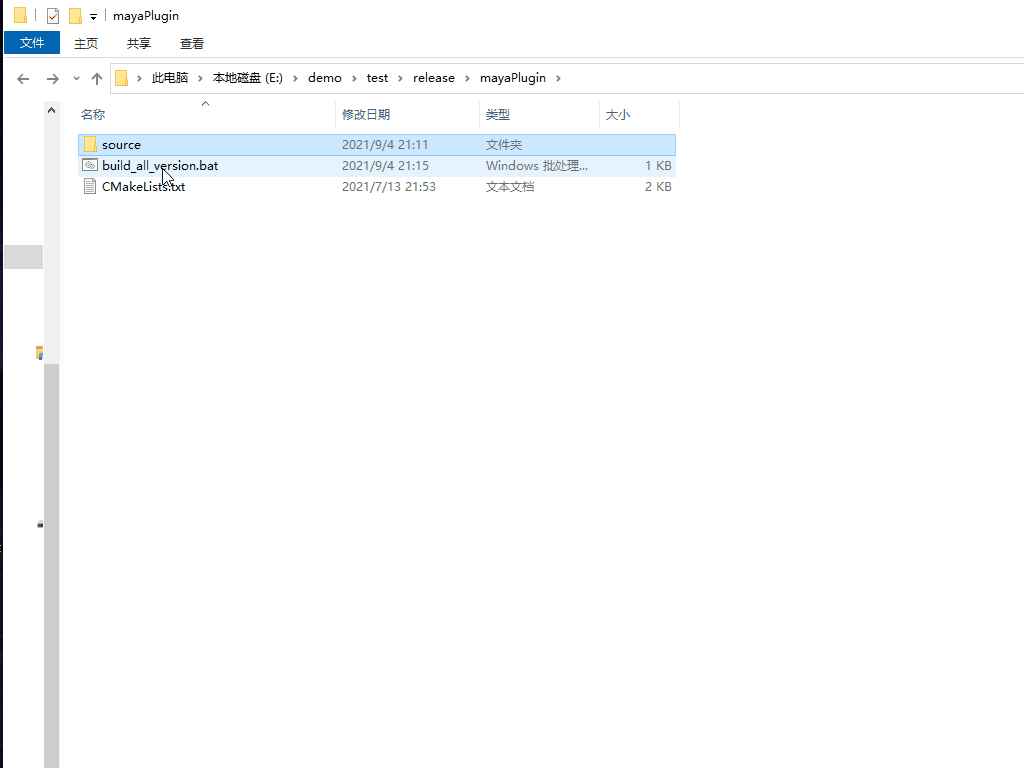The image size is (1024, 768).
Task: Click the folder icon in address bar
Action: click(122, 78)
